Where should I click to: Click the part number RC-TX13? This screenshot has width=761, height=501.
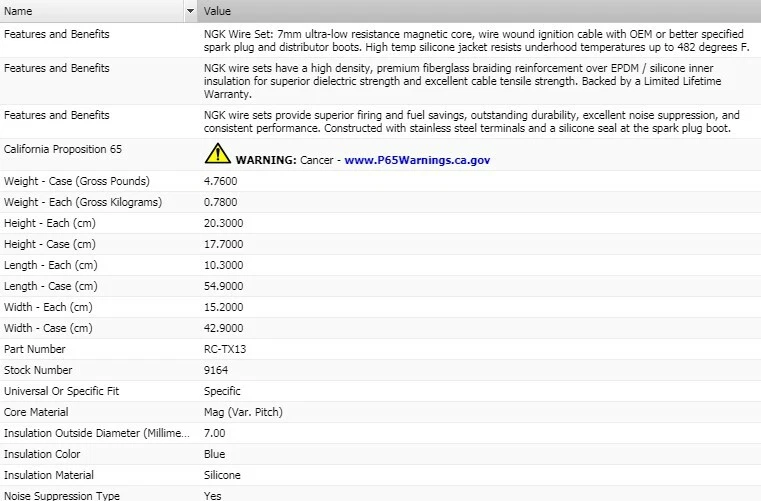click(x=225, y=349)
